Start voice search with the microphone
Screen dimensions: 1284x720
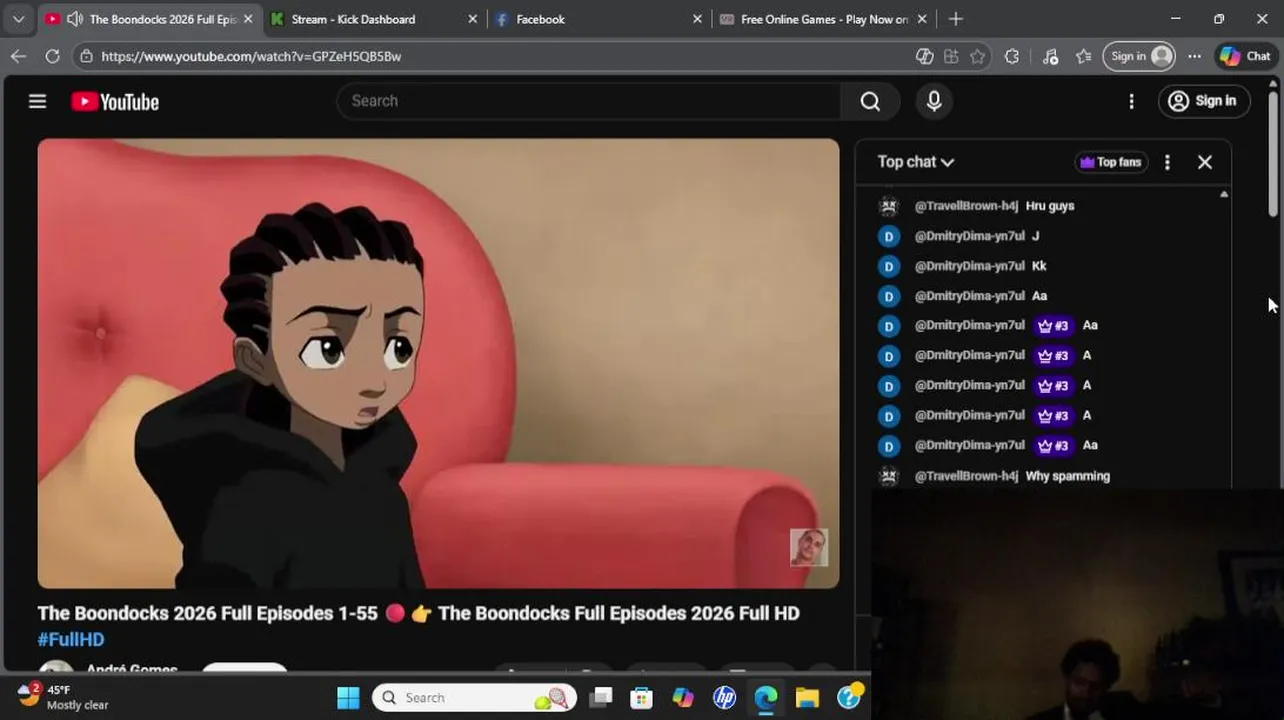coord(934,101)
